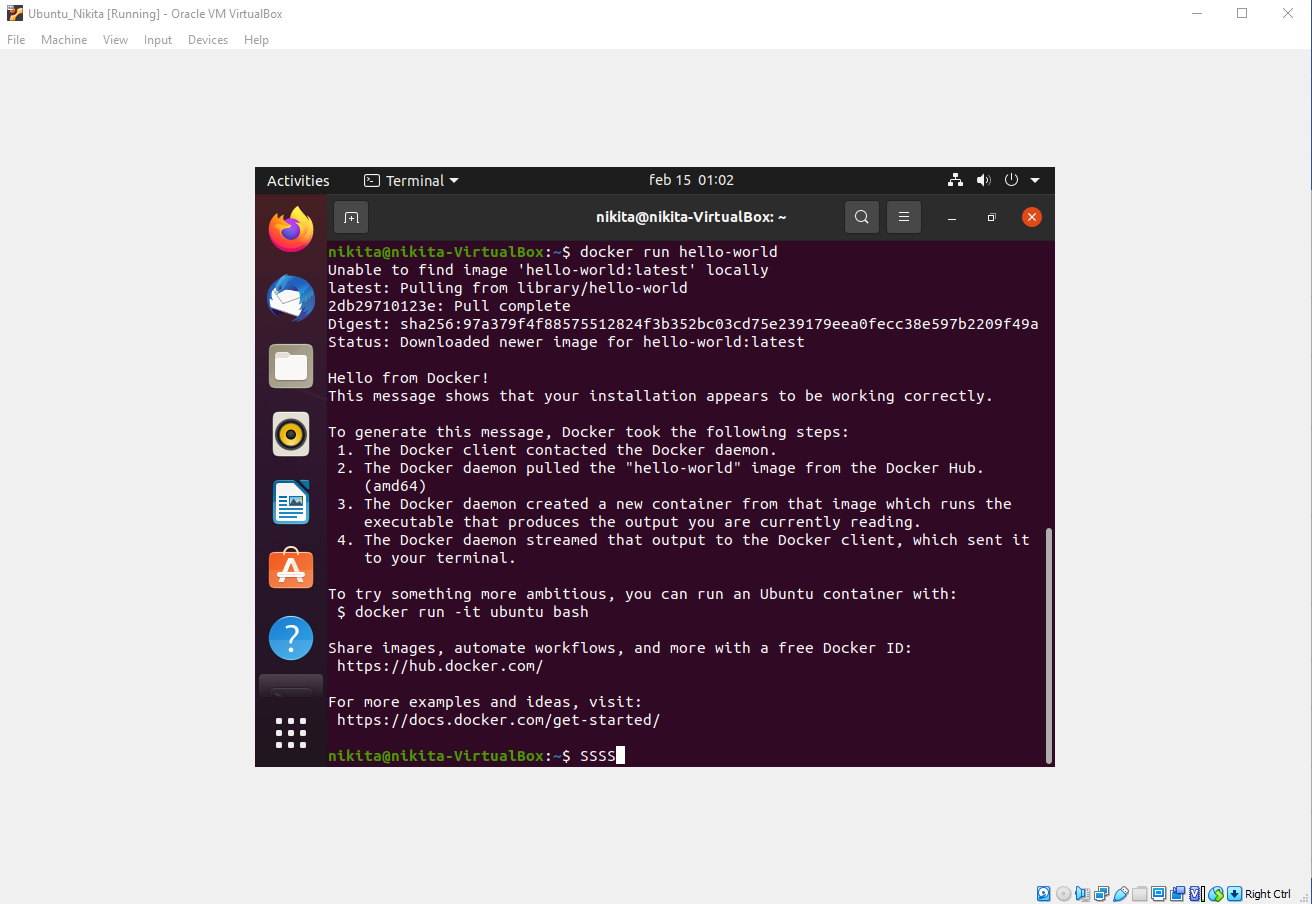Click the VirtualBox network adapters indicator

1102,893
